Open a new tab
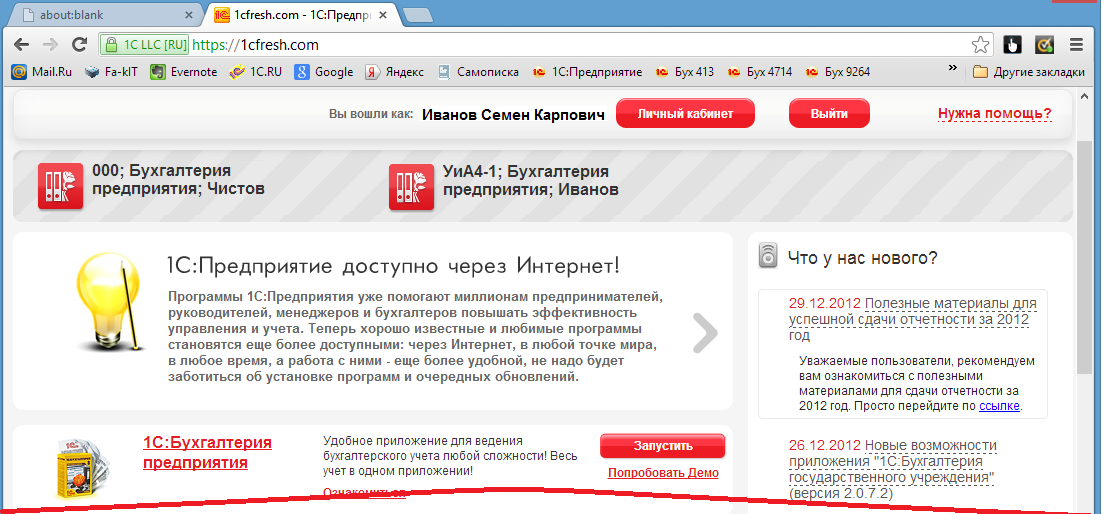 (x=419, y=16)
